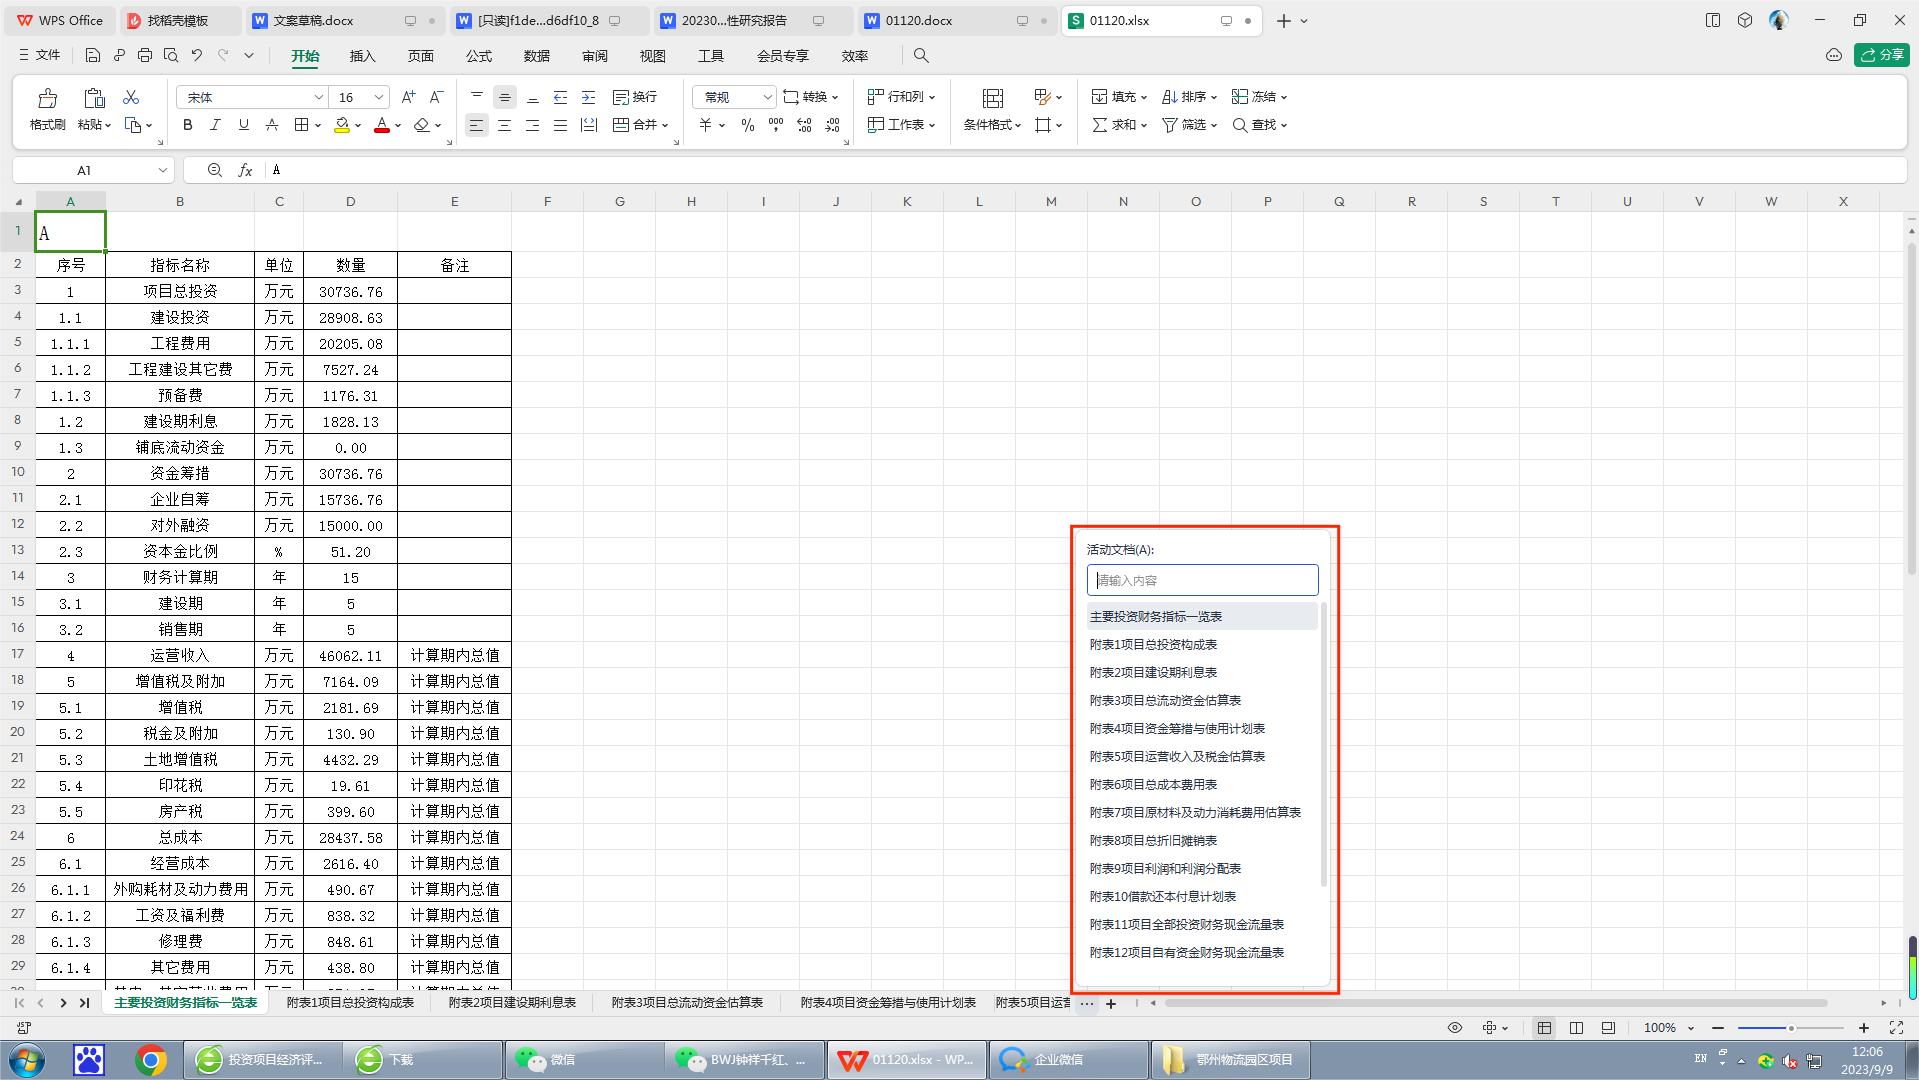The width and height of the screenshot is (1919, 1080).
Task: Open the font size dropdown showing 16
Action: (377, 96)
